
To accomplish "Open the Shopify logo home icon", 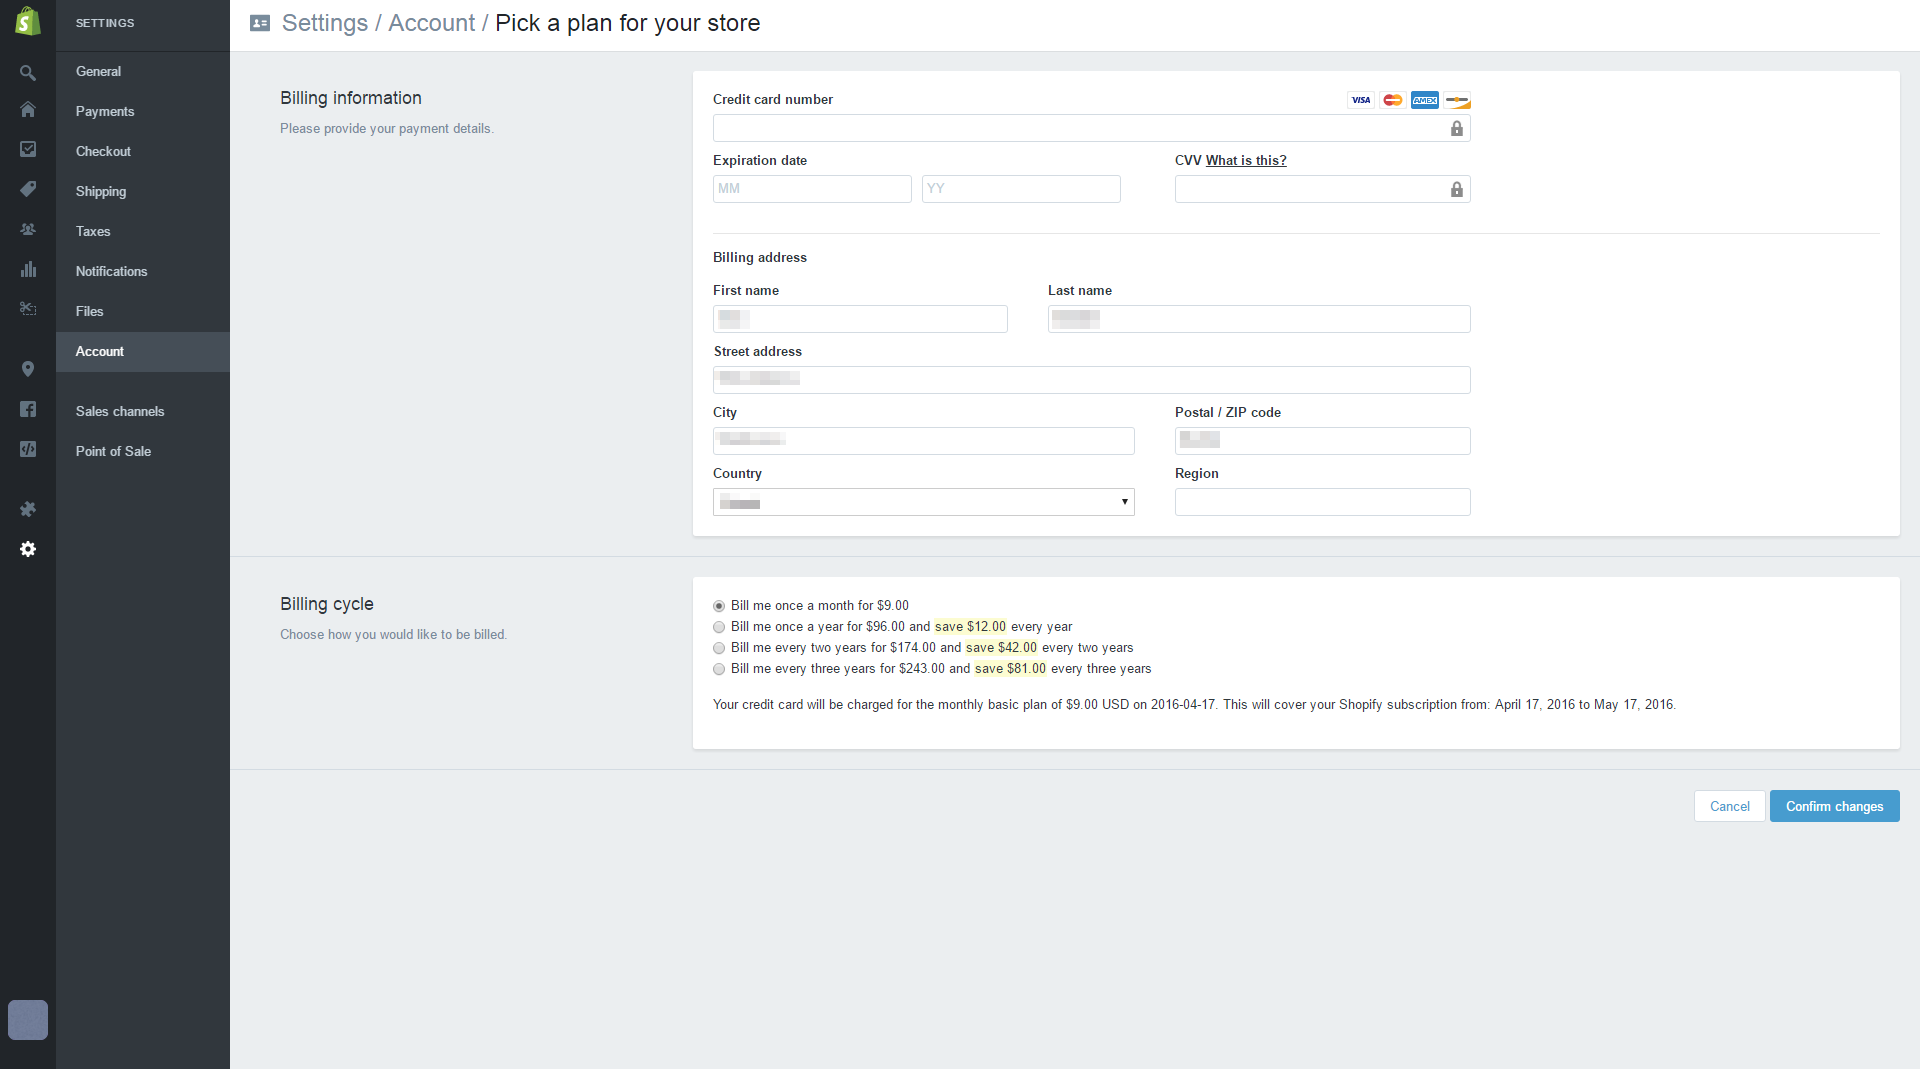I will tap(28, 21).
